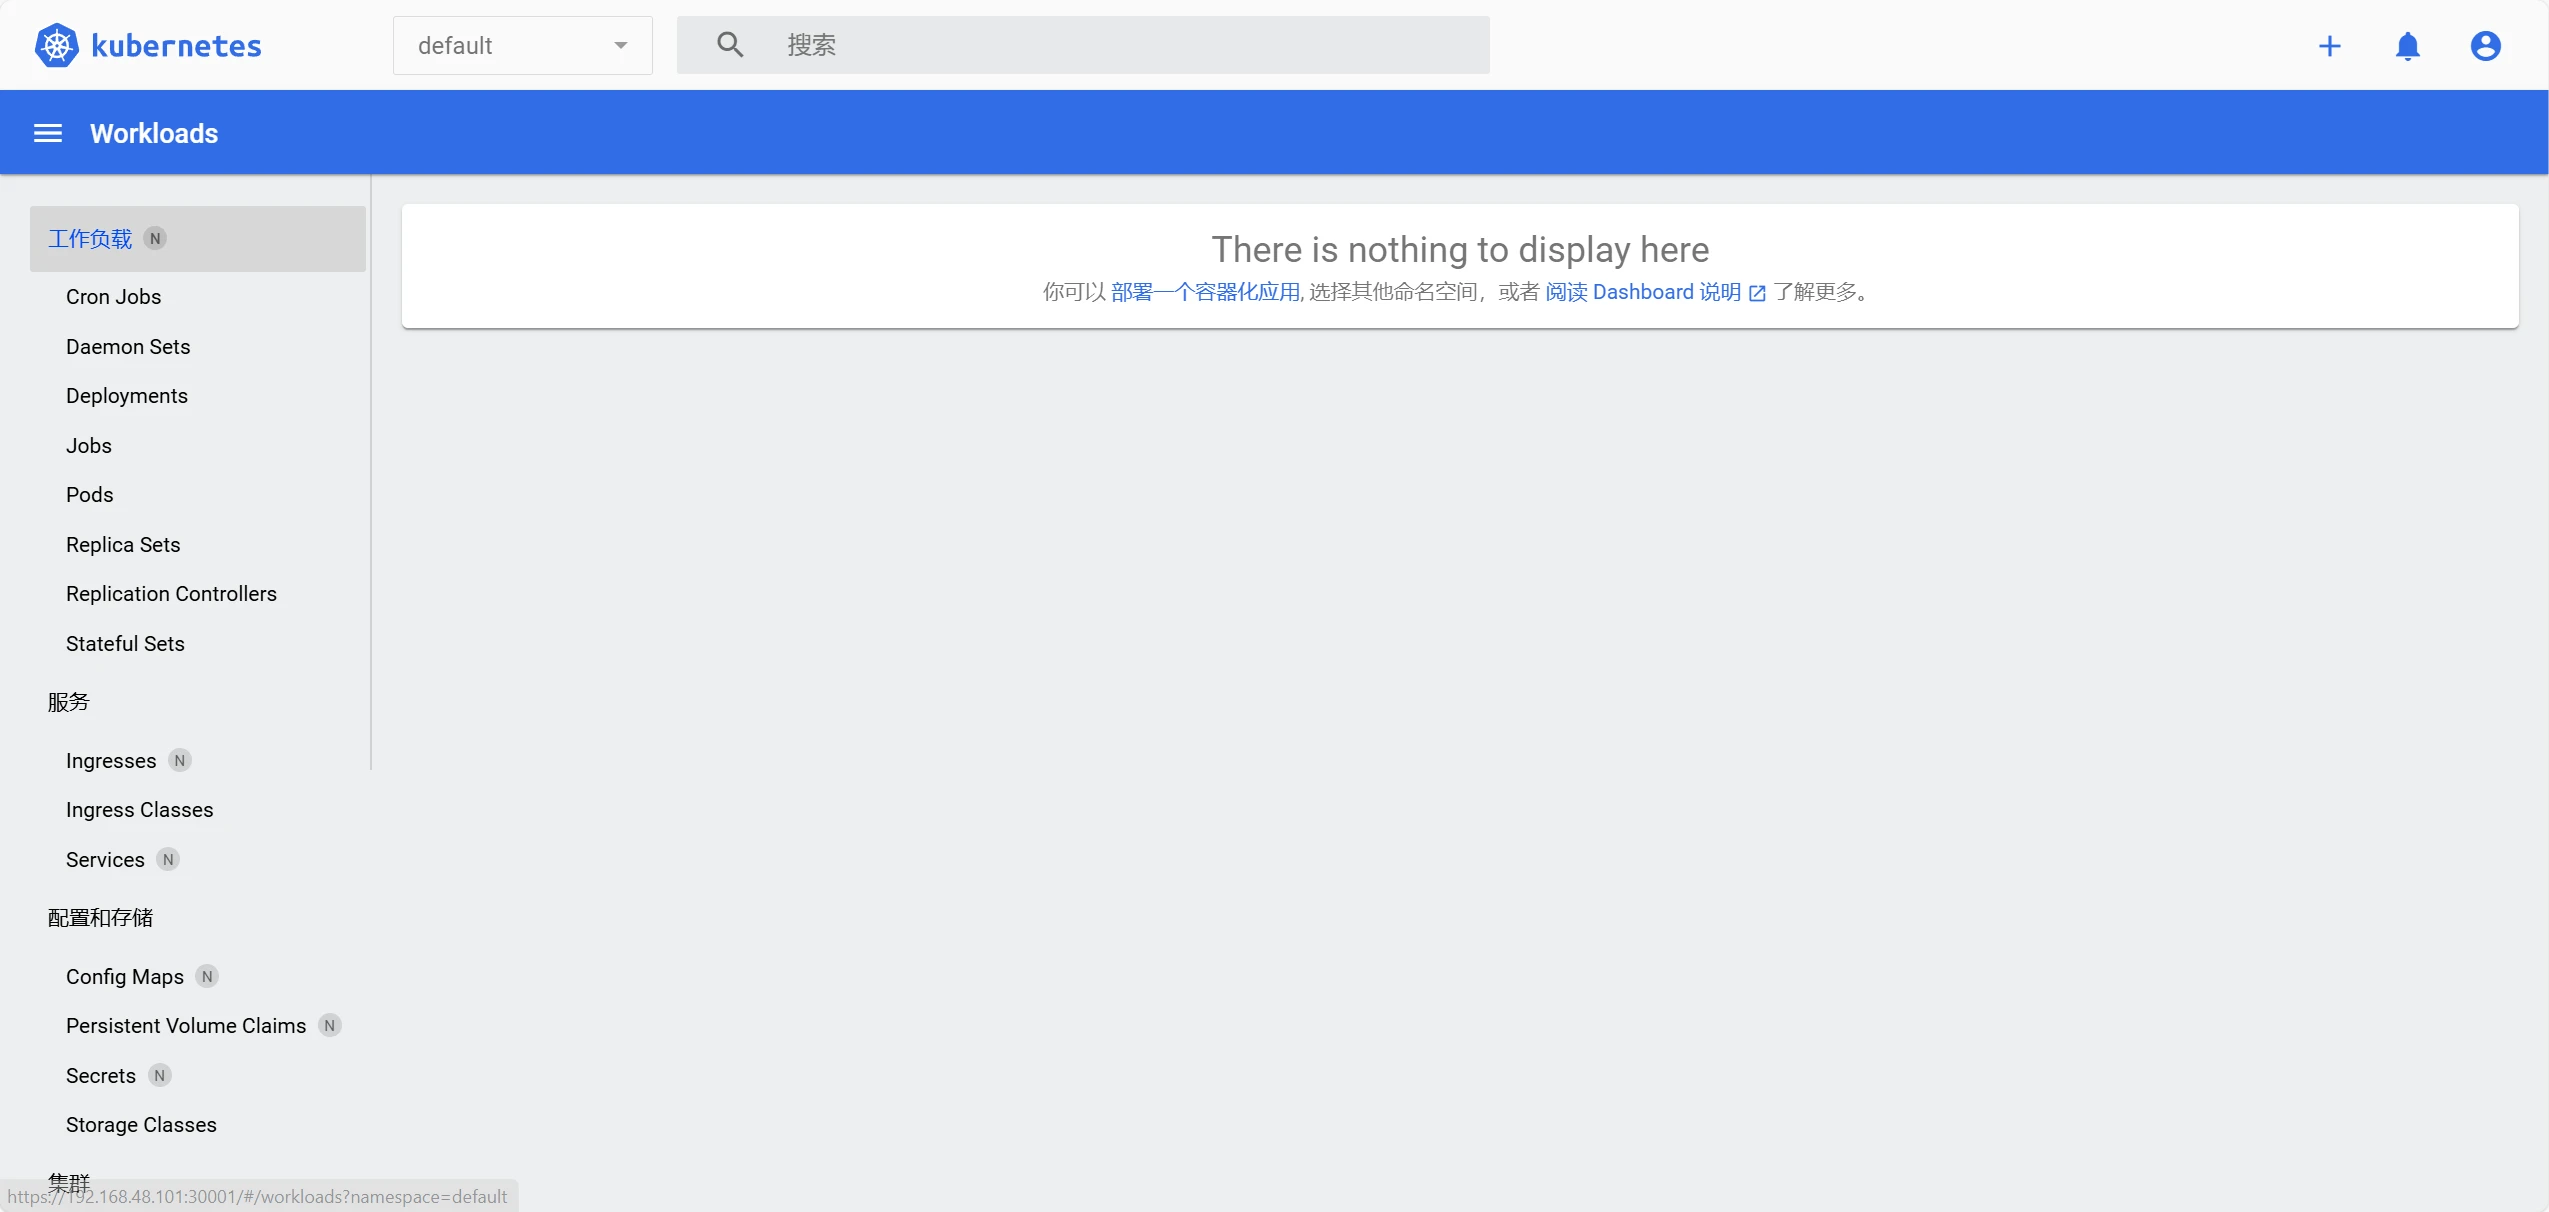Click the 部署一个容器化应用 link
The width and height of the screenshot is (2549, 1212).
pos(1205,292)
